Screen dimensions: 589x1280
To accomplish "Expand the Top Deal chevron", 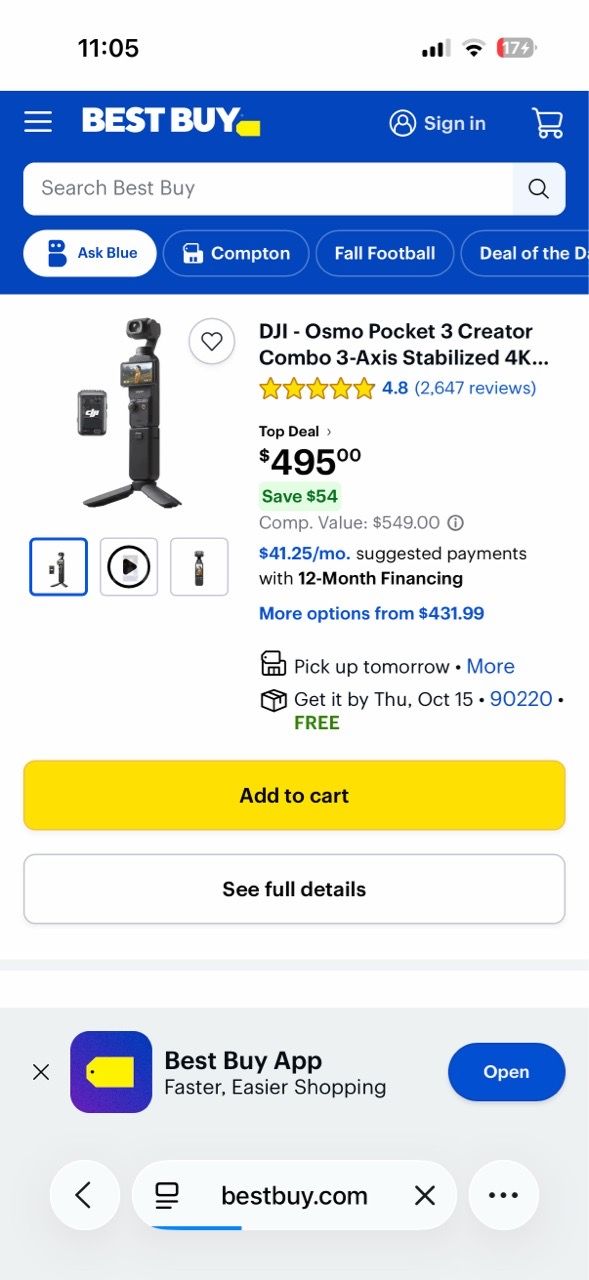I will click(x=329, y=432).
